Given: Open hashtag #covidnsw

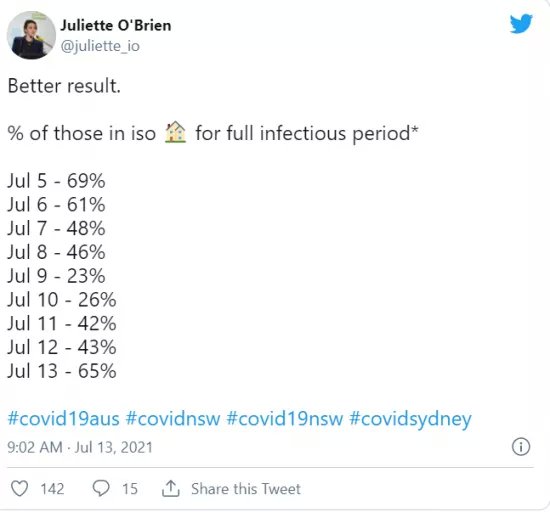Looking at the screenshot, I should pos(173,419).
